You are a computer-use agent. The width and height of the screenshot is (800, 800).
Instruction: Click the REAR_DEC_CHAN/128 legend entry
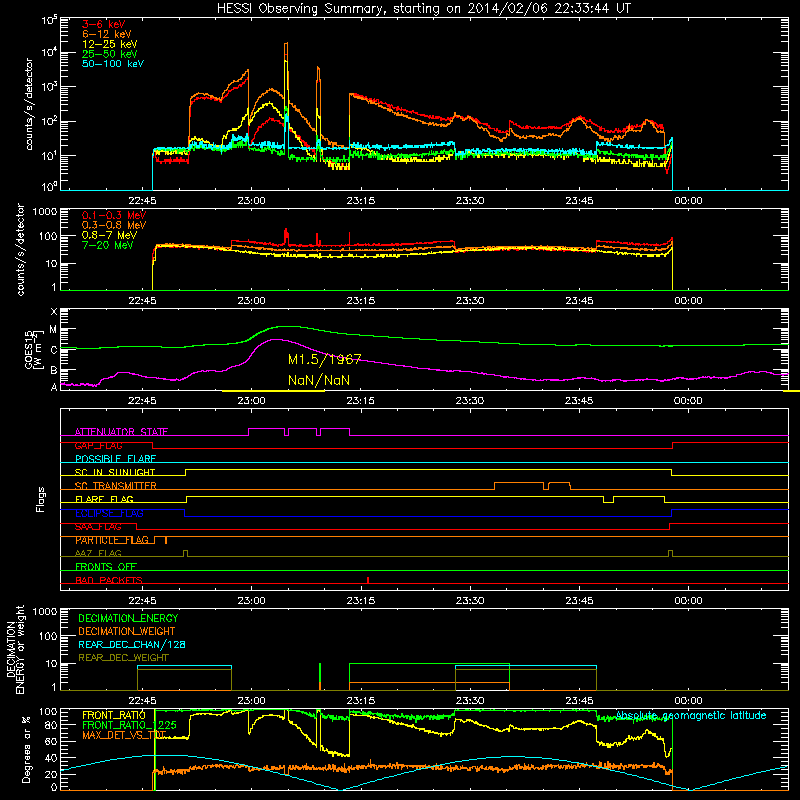click(132, 644)
